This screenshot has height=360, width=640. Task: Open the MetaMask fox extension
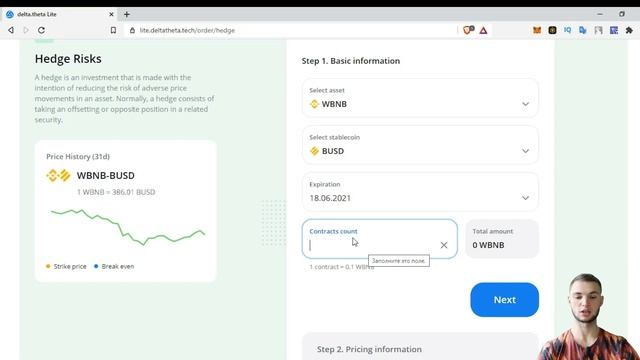(x=537, y=30)
